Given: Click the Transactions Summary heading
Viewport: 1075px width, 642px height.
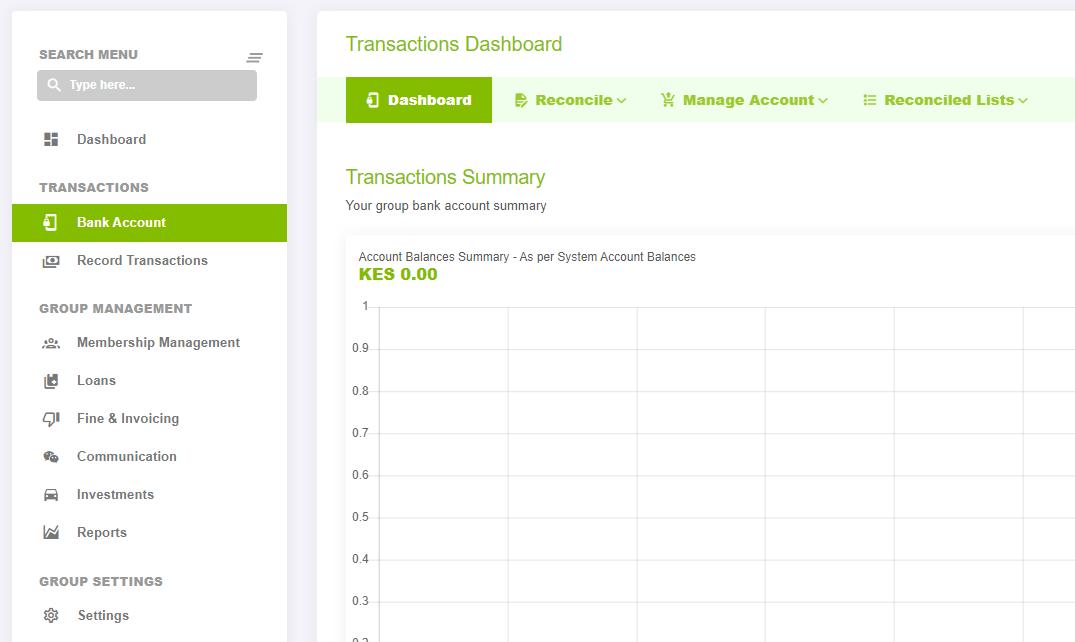Looking at the screenshot, I should coord(445,177).
